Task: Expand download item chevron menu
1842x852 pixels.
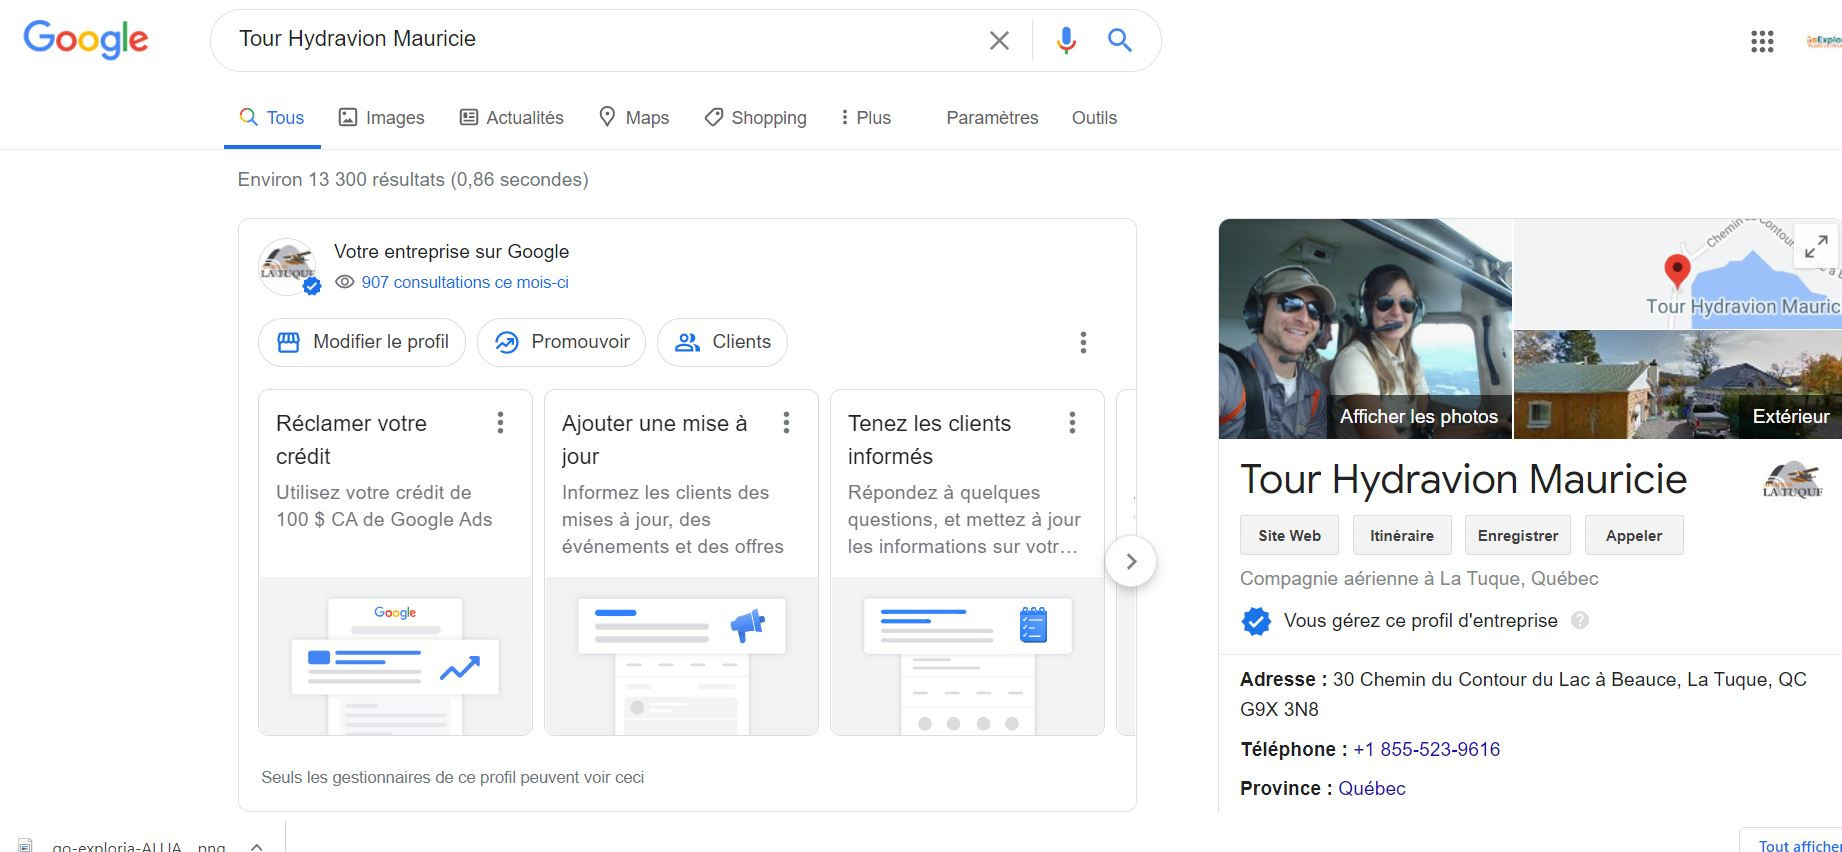Action: click(x=257, y=846)
